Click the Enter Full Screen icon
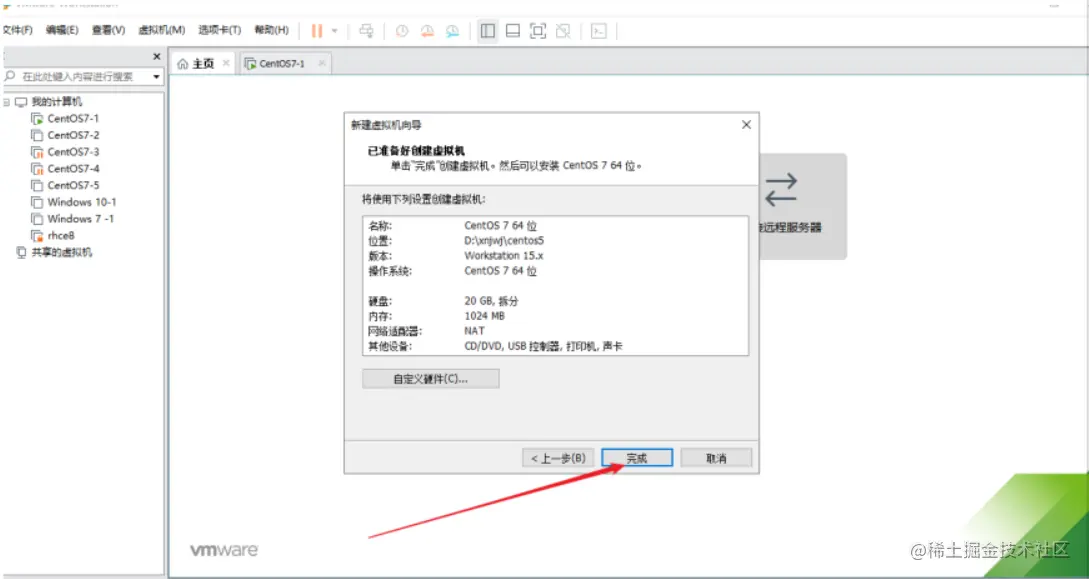Screen dimensions: 1089x579 (x=538, y=31)
